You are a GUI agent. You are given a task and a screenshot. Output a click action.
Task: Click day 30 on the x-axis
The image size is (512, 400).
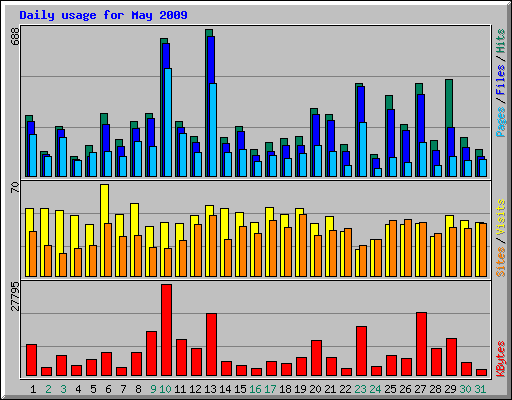tap(466, 389)
